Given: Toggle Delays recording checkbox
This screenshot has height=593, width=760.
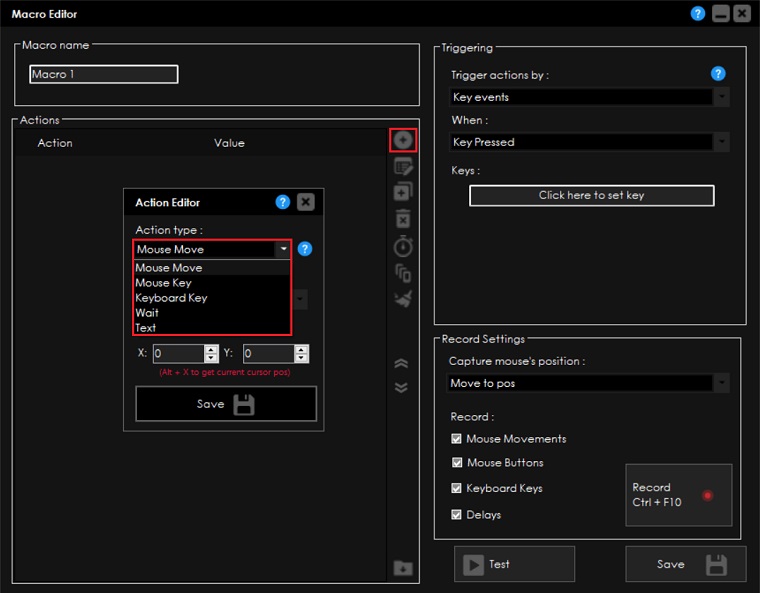Looking at the screenshot, I should 456,515.
